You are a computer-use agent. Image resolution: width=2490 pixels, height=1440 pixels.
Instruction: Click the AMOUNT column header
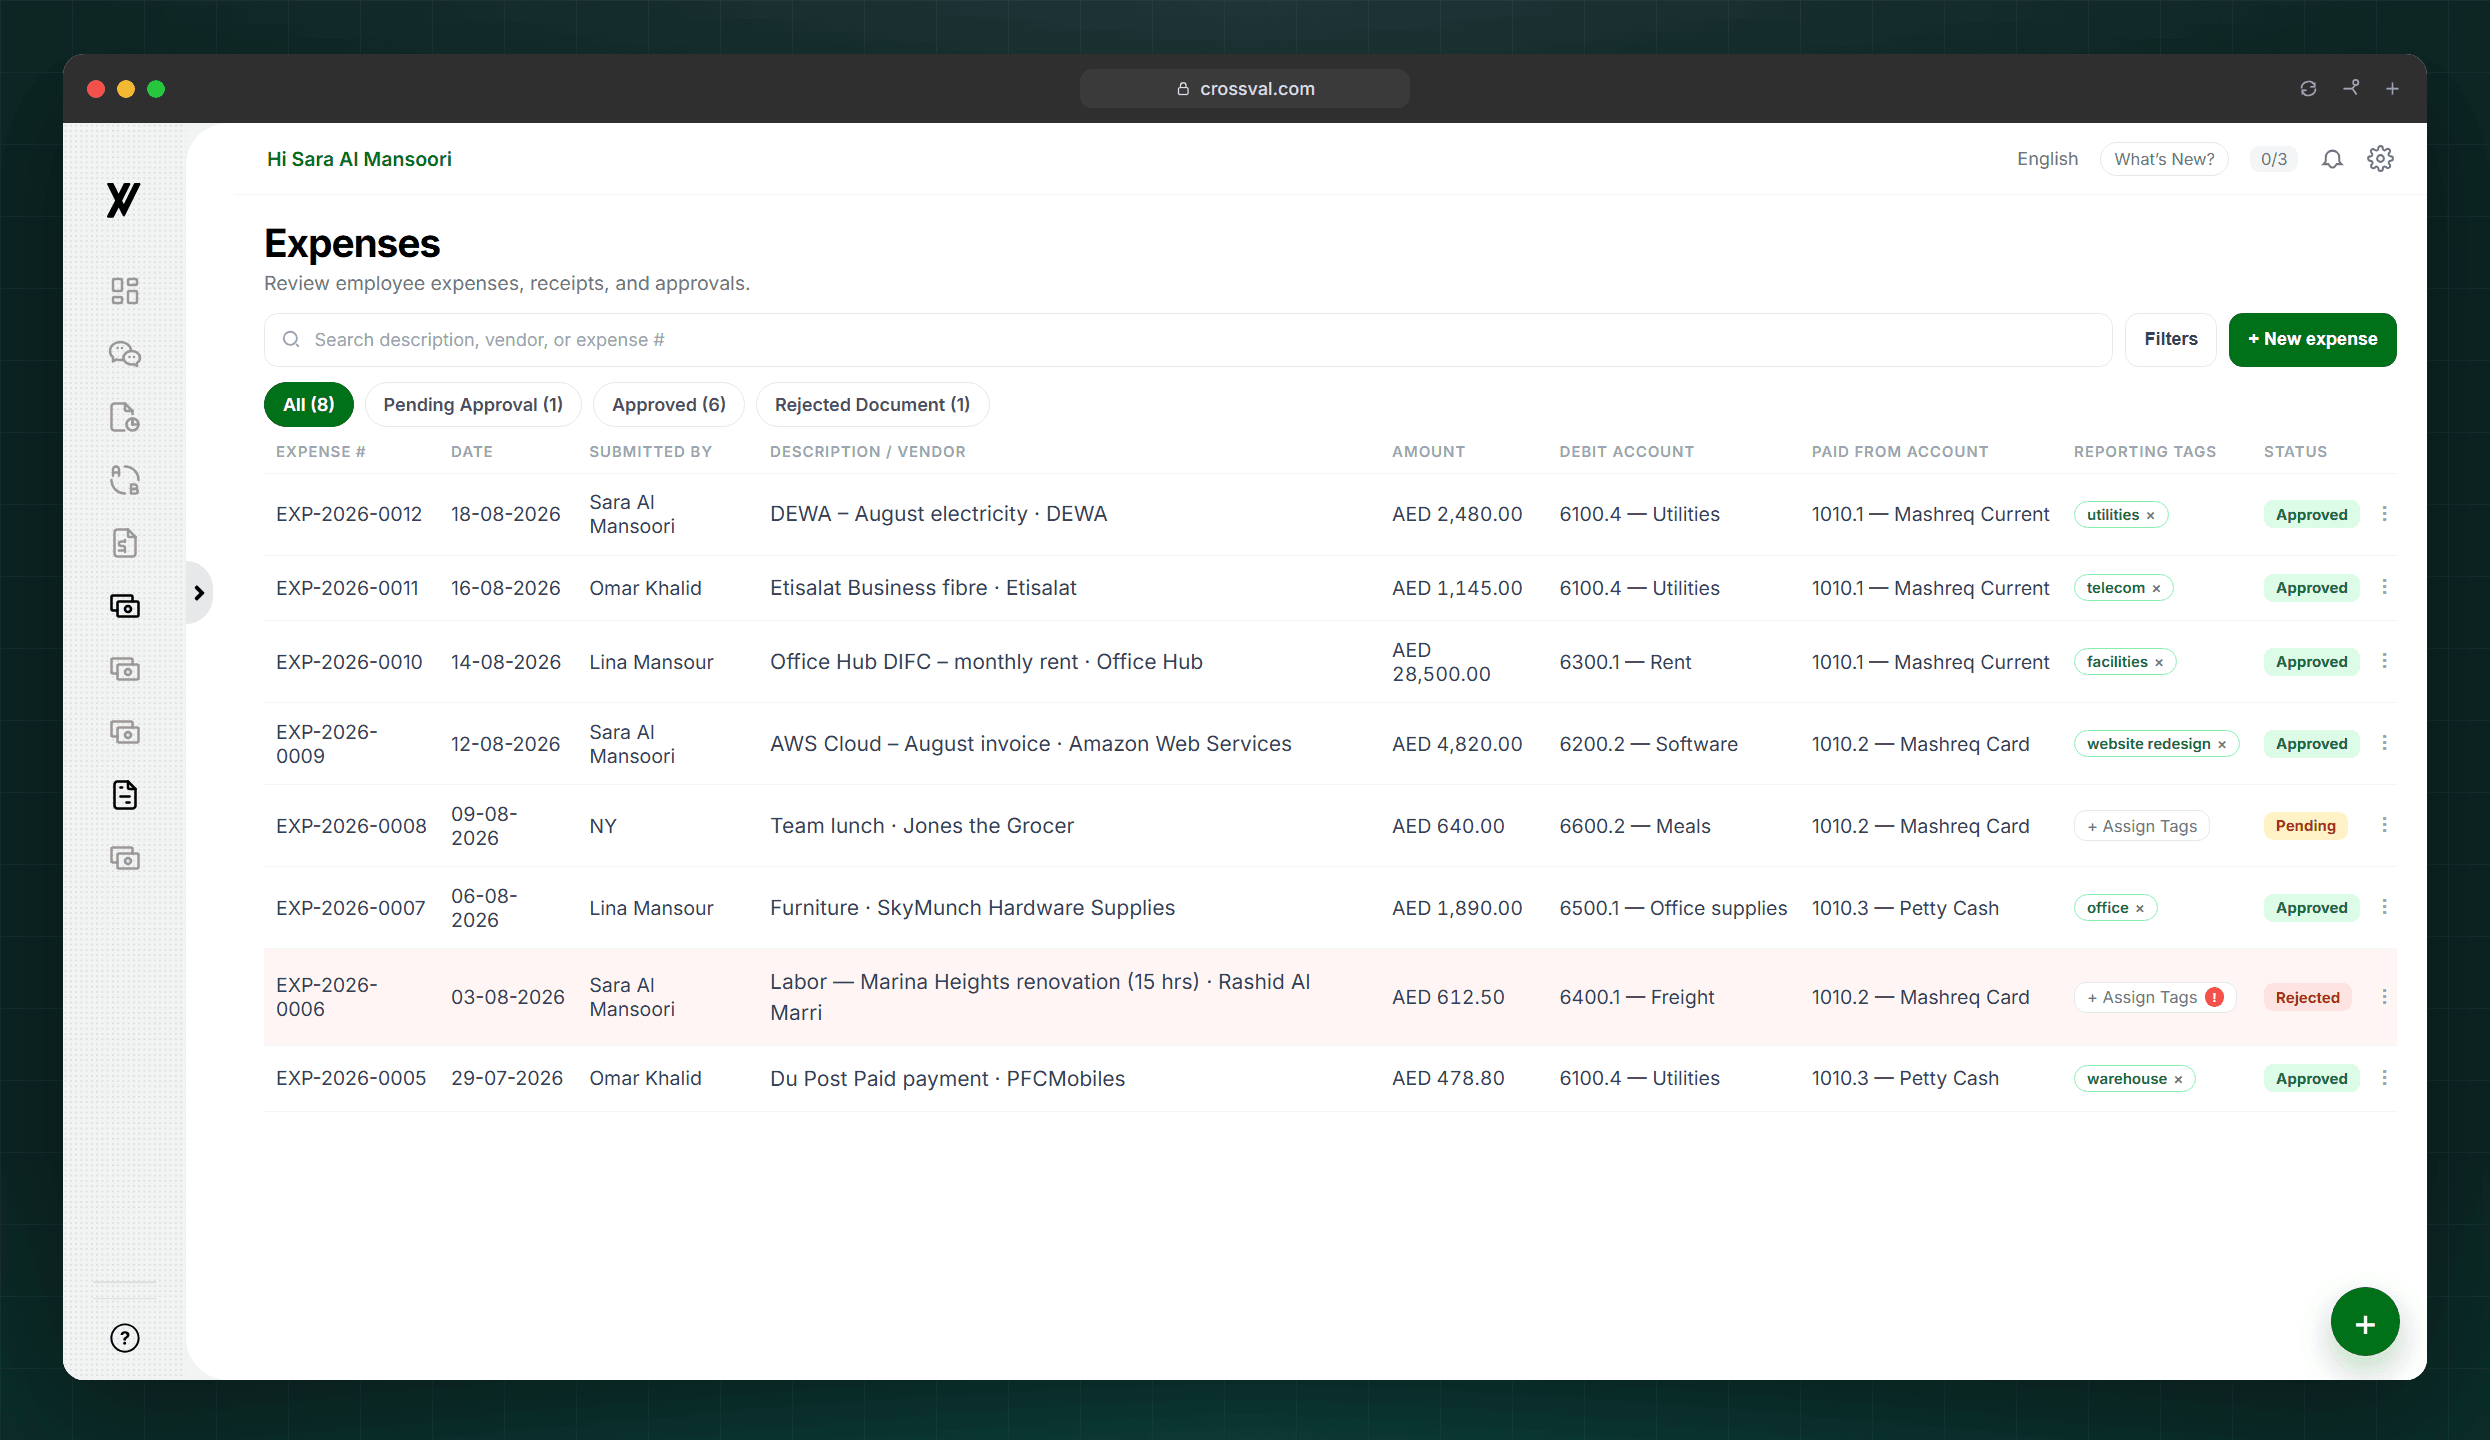click(x=1428, y=452)
